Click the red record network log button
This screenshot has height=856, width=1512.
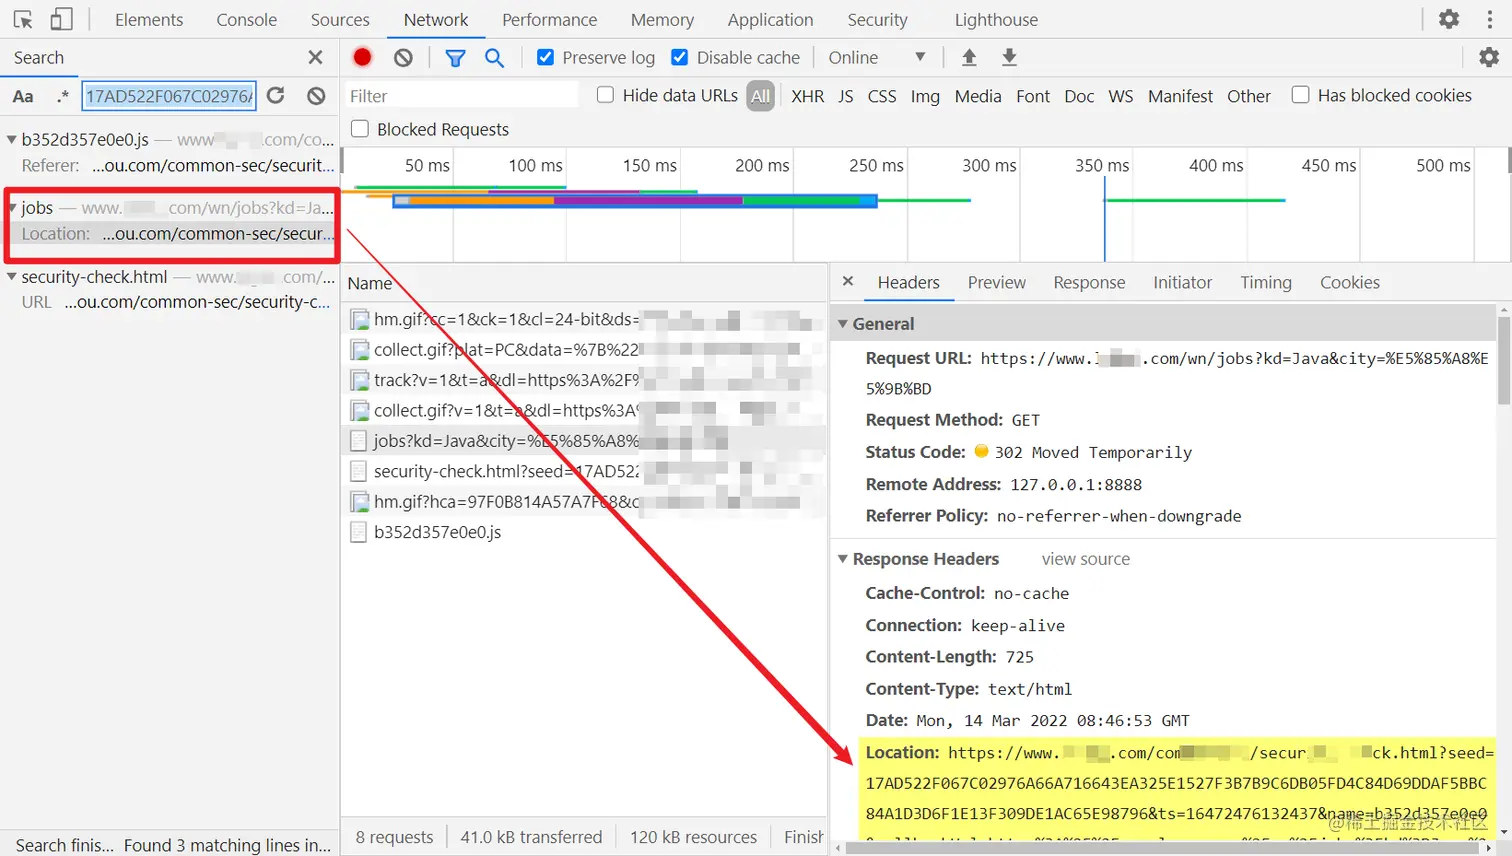pyautogui.click(x=362, y=57)
